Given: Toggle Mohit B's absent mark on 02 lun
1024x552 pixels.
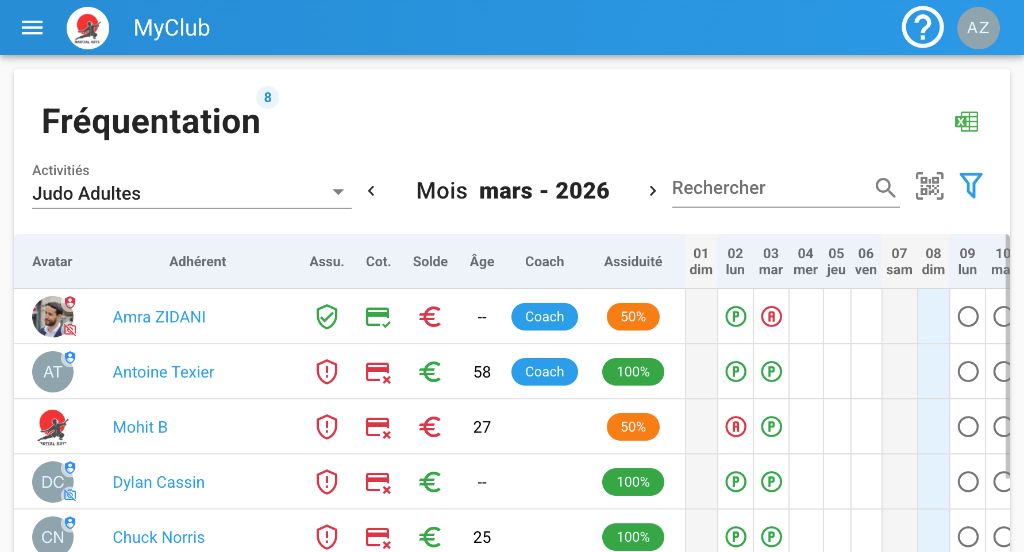Looking at the screenshot, I should [735, 427].
